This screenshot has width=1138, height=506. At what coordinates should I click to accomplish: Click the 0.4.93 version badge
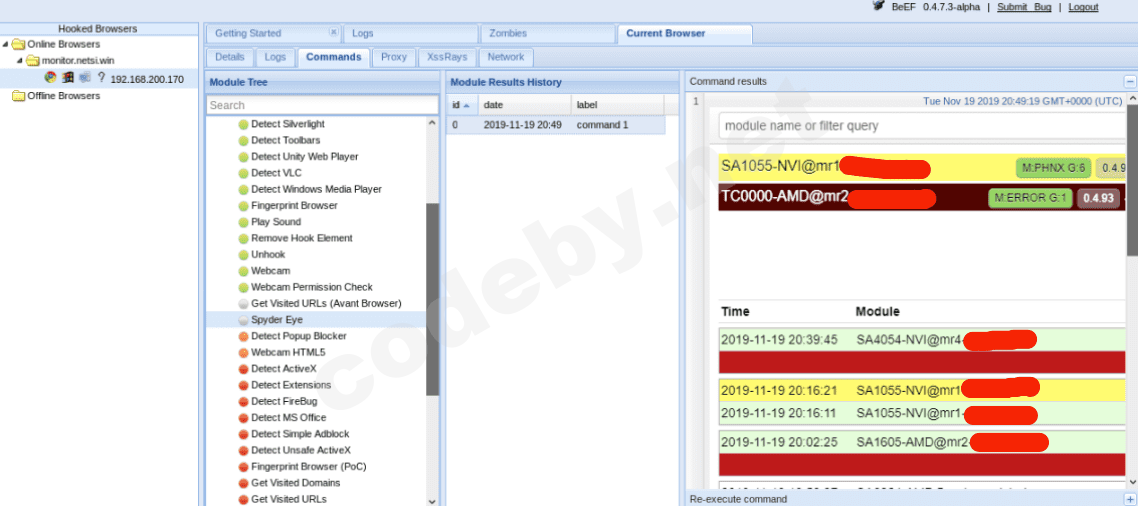pos(1098,198)
